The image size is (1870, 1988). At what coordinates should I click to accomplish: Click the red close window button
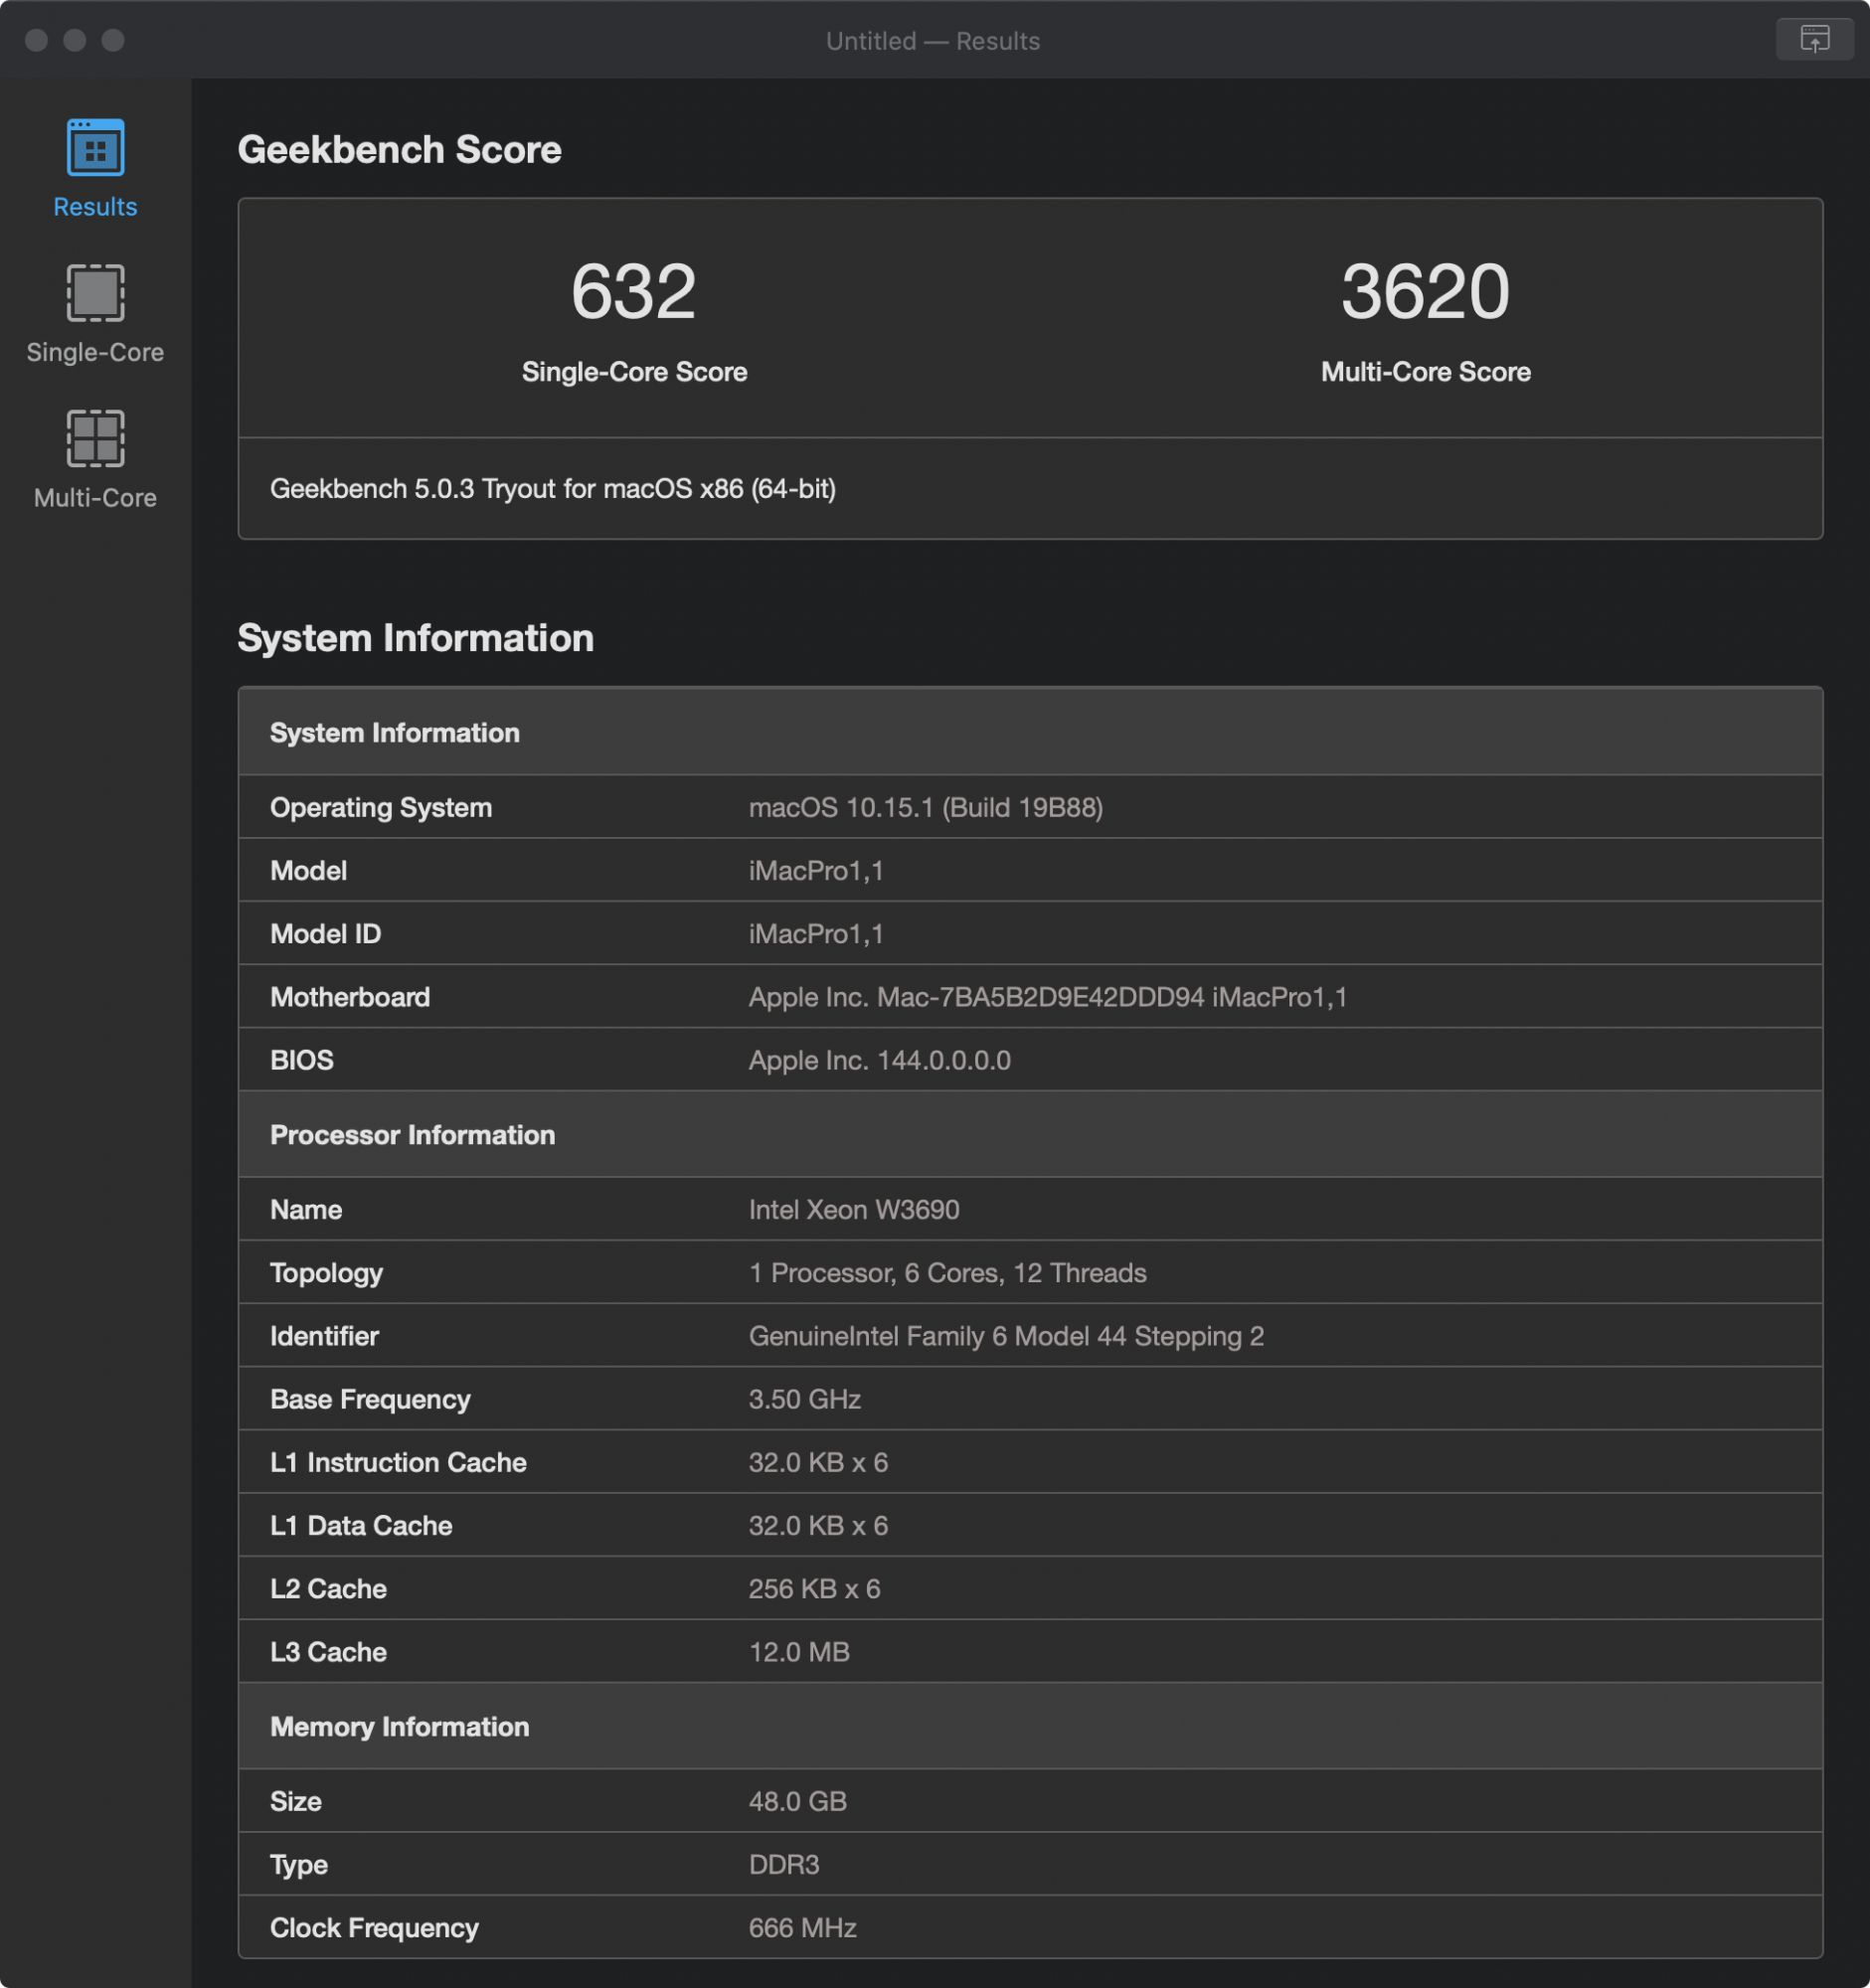[37, 40]
